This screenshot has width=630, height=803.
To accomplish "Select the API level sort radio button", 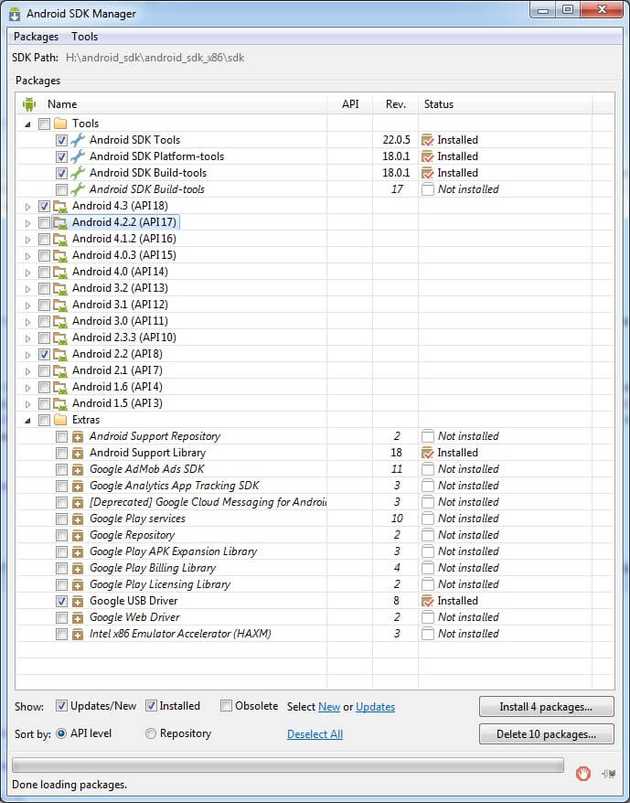I will (61, 733).
